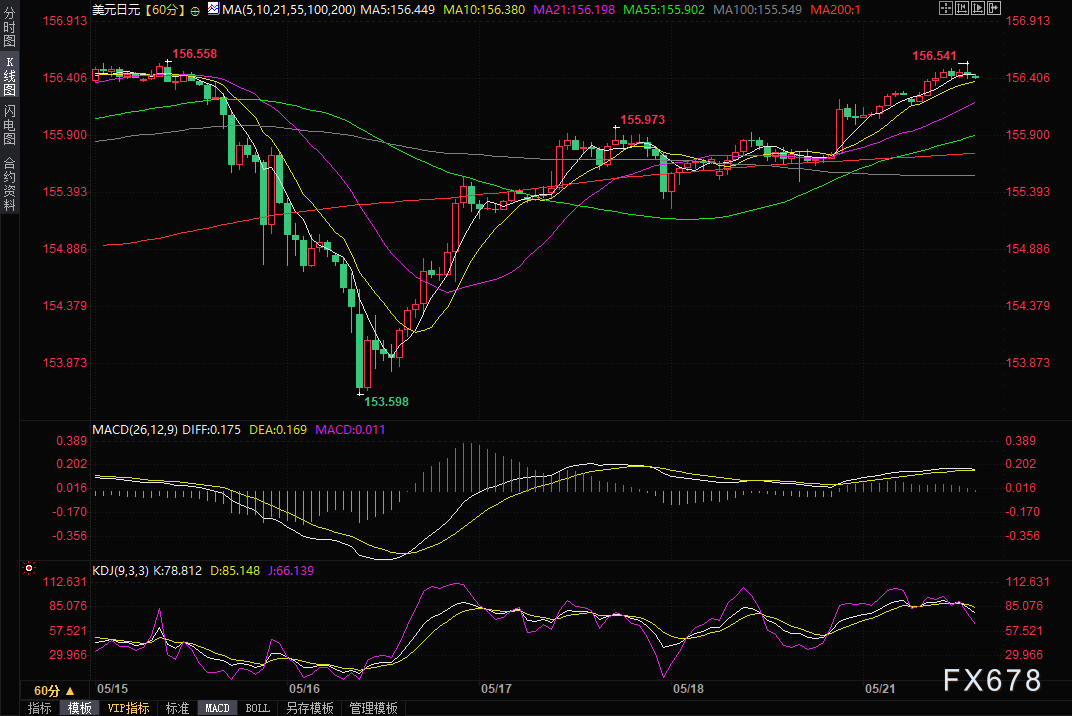Click the MA10:156.380 value
The width and height of the screenshot is (1072, 716).
click(484, 10)
